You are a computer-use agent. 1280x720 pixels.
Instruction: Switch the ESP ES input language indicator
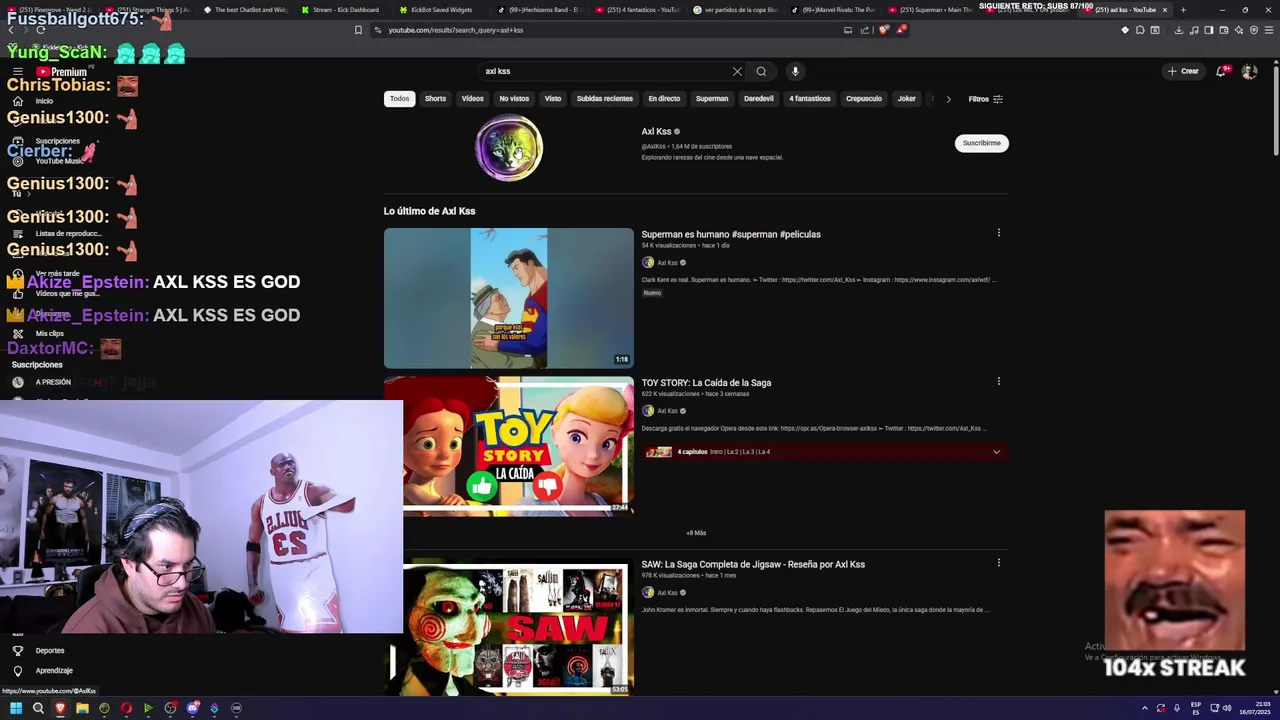(x=1195, y=708)
